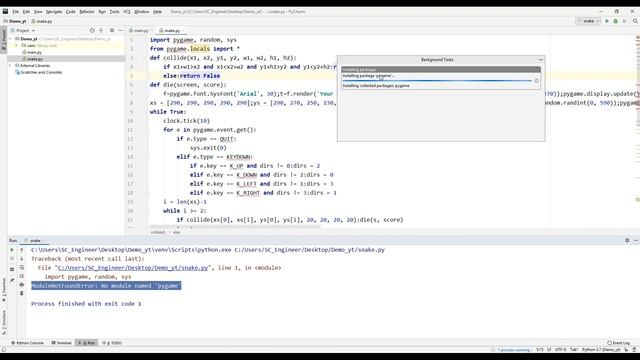Image resolution: width=640 pixels, height=360 pixels.
Task: Click collapse all icon in Project panel
Action: 101,31
